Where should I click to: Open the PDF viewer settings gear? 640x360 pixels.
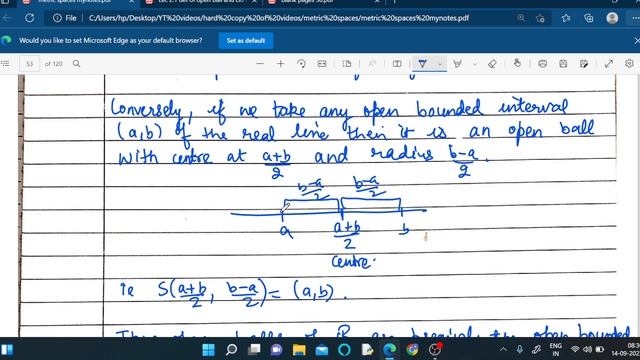tap(629, 64)
